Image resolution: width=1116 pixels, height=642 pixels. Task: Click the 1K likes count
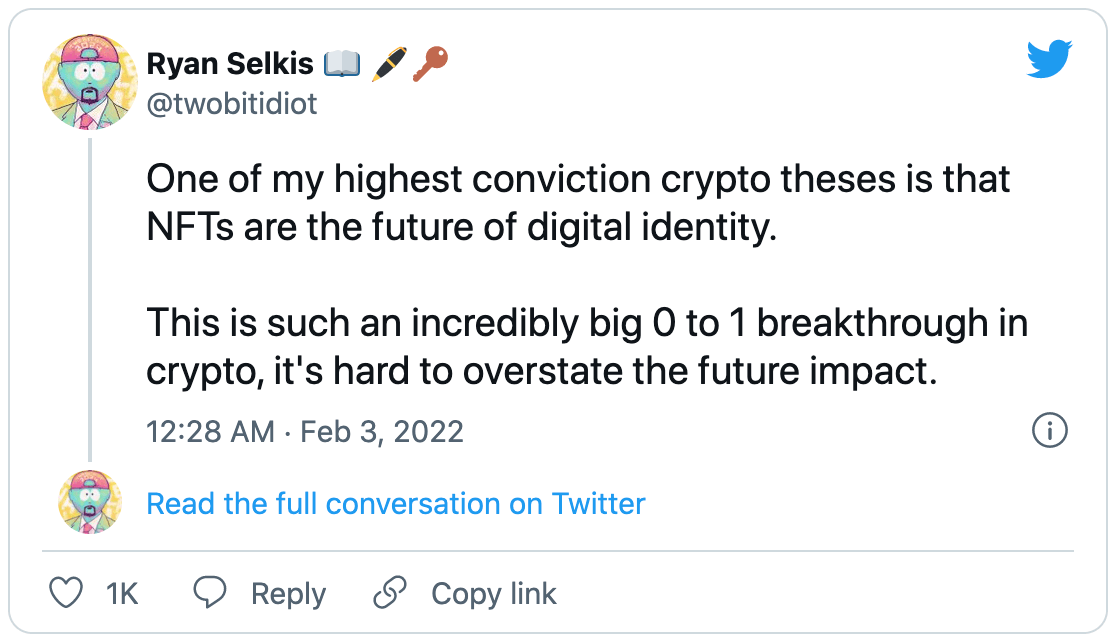point(122,594)
